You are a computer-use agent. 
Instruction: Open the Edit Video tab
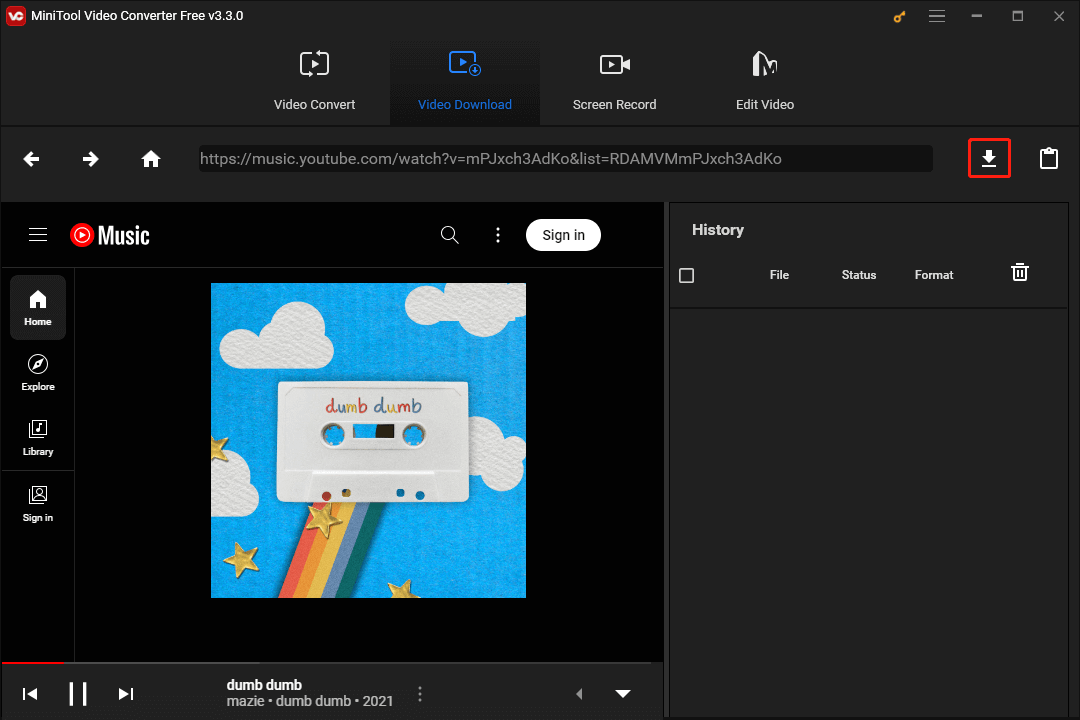(x=765, y=82)
